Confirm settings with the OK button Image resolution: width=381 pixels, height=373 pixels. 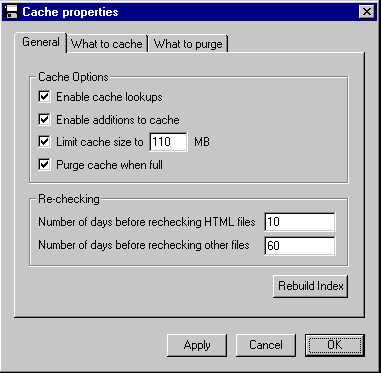click(x=335, y=345)
